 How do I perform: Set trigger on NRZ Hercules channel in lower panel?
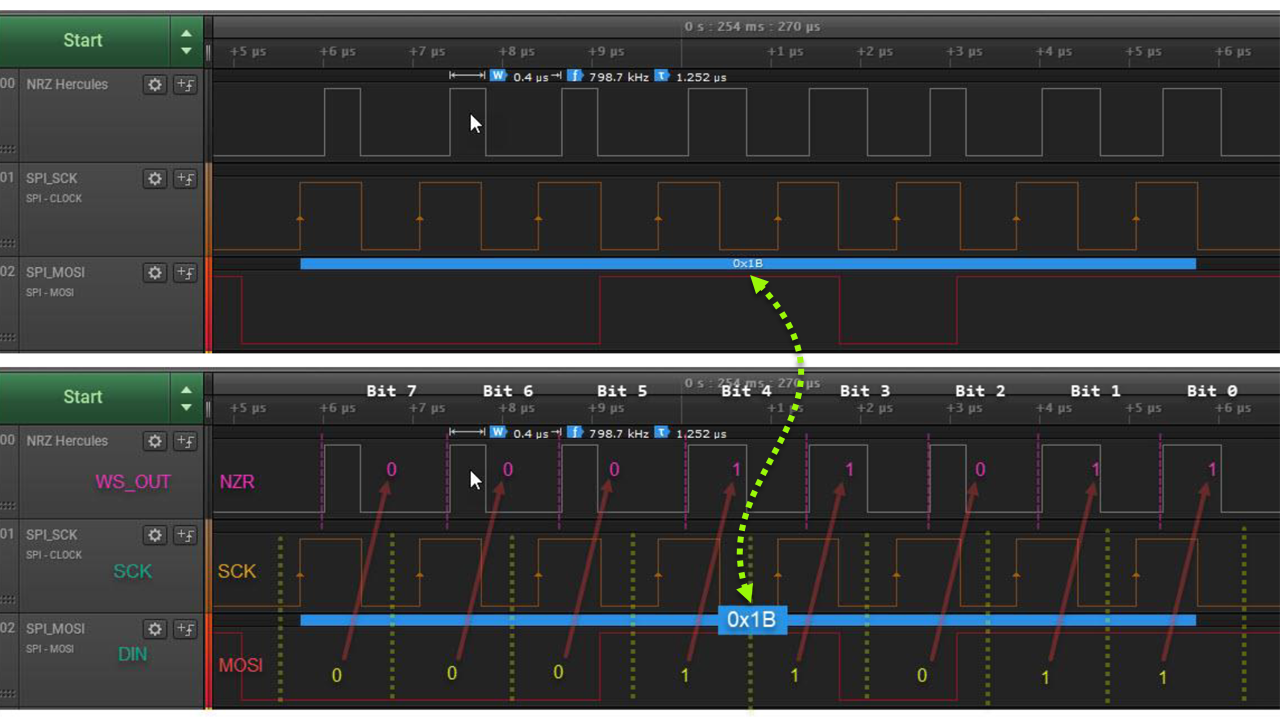tap(185, 441)
